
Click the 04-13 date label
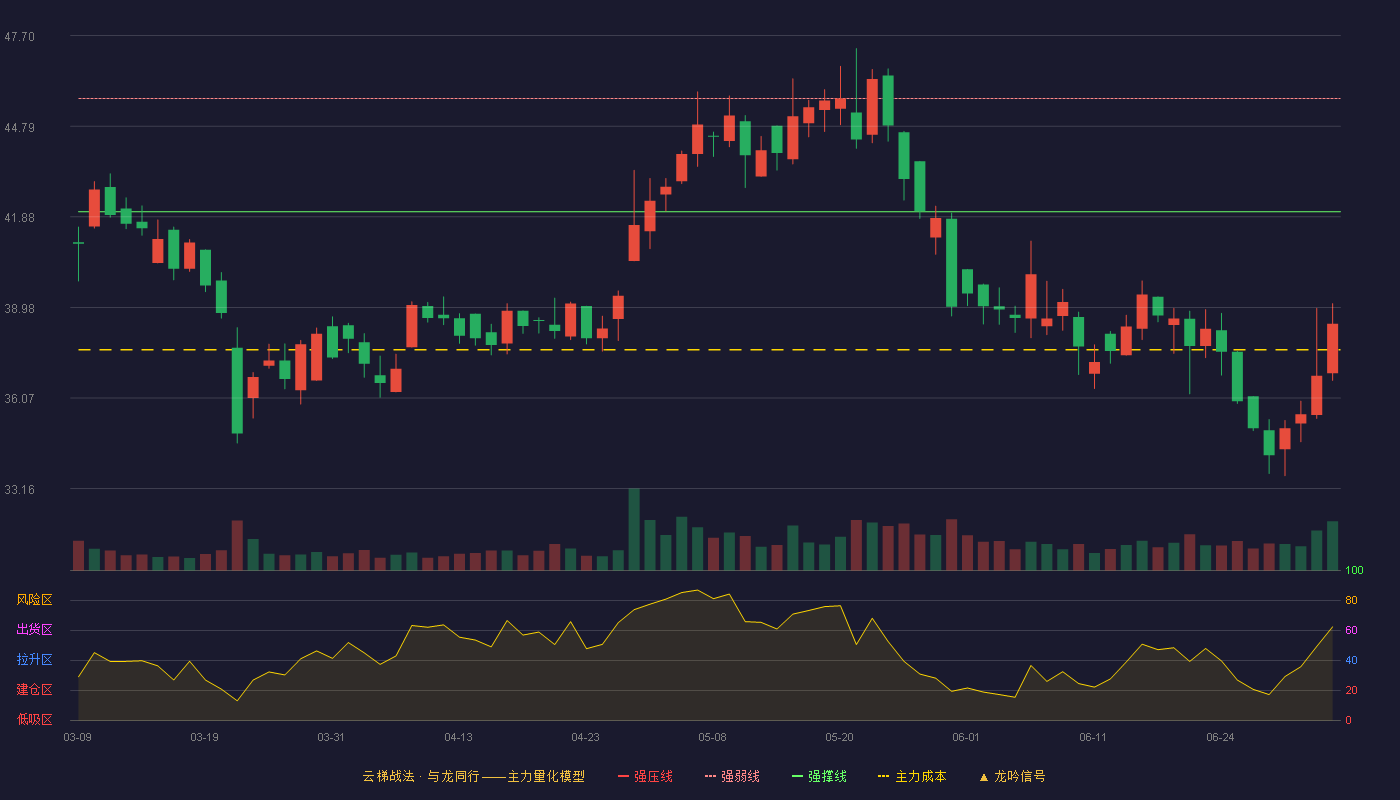click(458, 737)
